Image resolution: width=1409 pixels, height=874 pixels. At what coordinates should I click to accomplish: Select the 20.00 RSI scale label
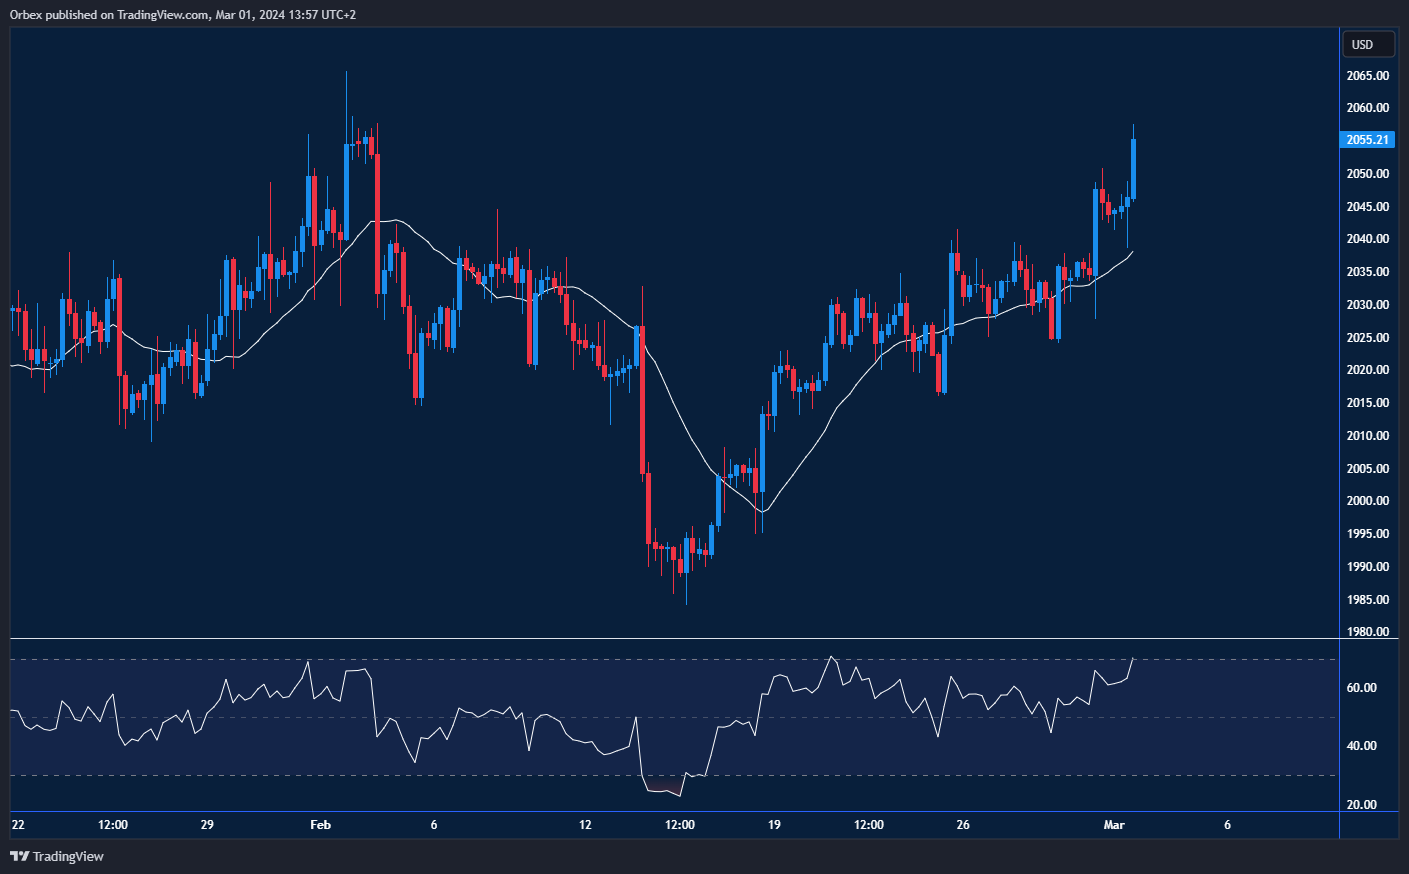1361,805
